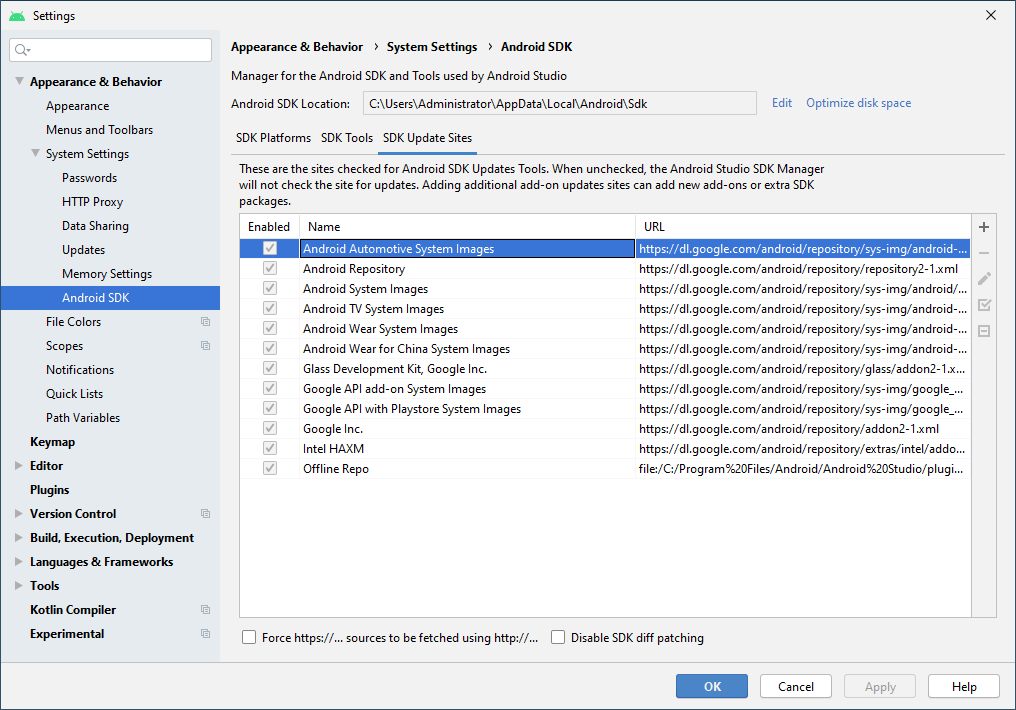Click the Name column header
Viewport: 1016px width, 710px height.
(467, 227)
